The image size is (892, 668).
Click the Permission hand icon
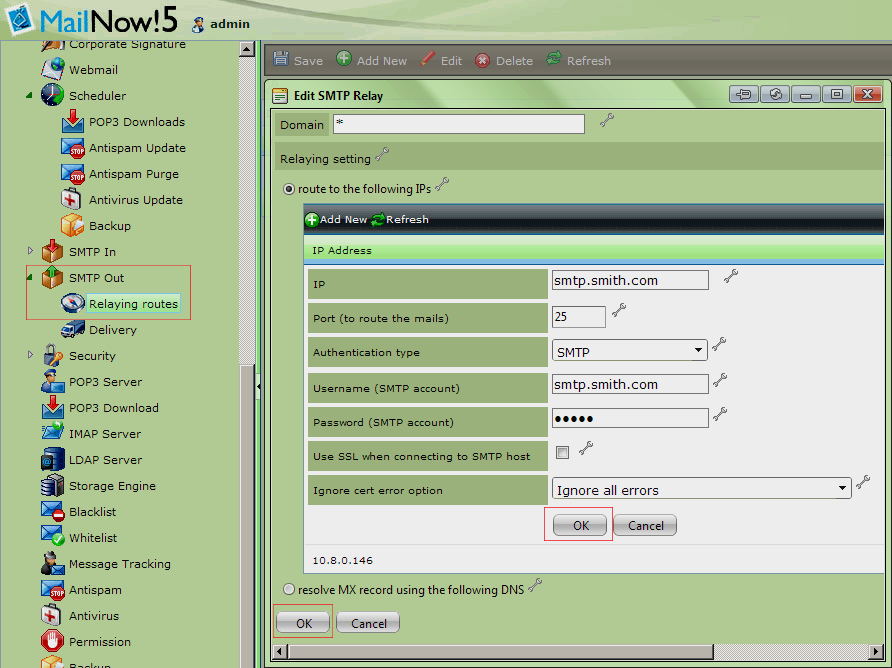(52, 641)
